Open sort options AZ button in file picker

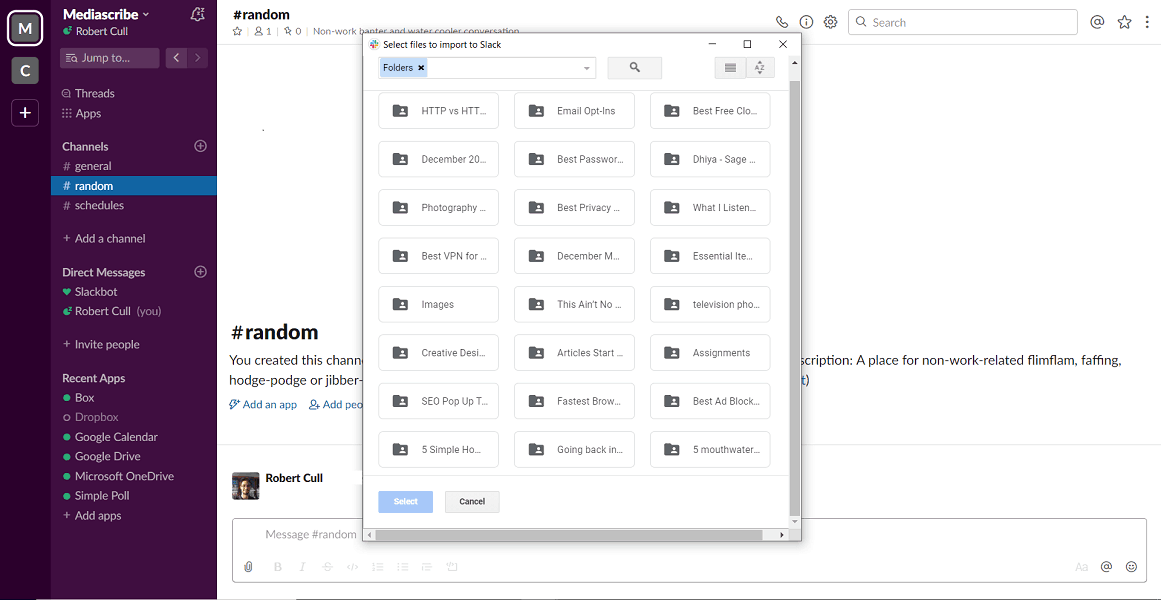760,67
